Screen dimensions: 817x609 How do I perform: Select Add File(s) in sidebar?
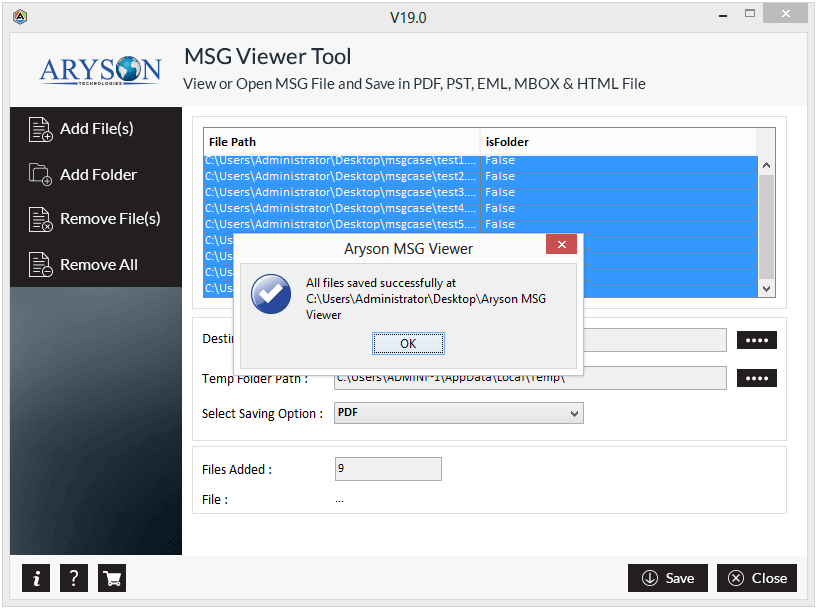pyautogui.click(x=96, y=129)
